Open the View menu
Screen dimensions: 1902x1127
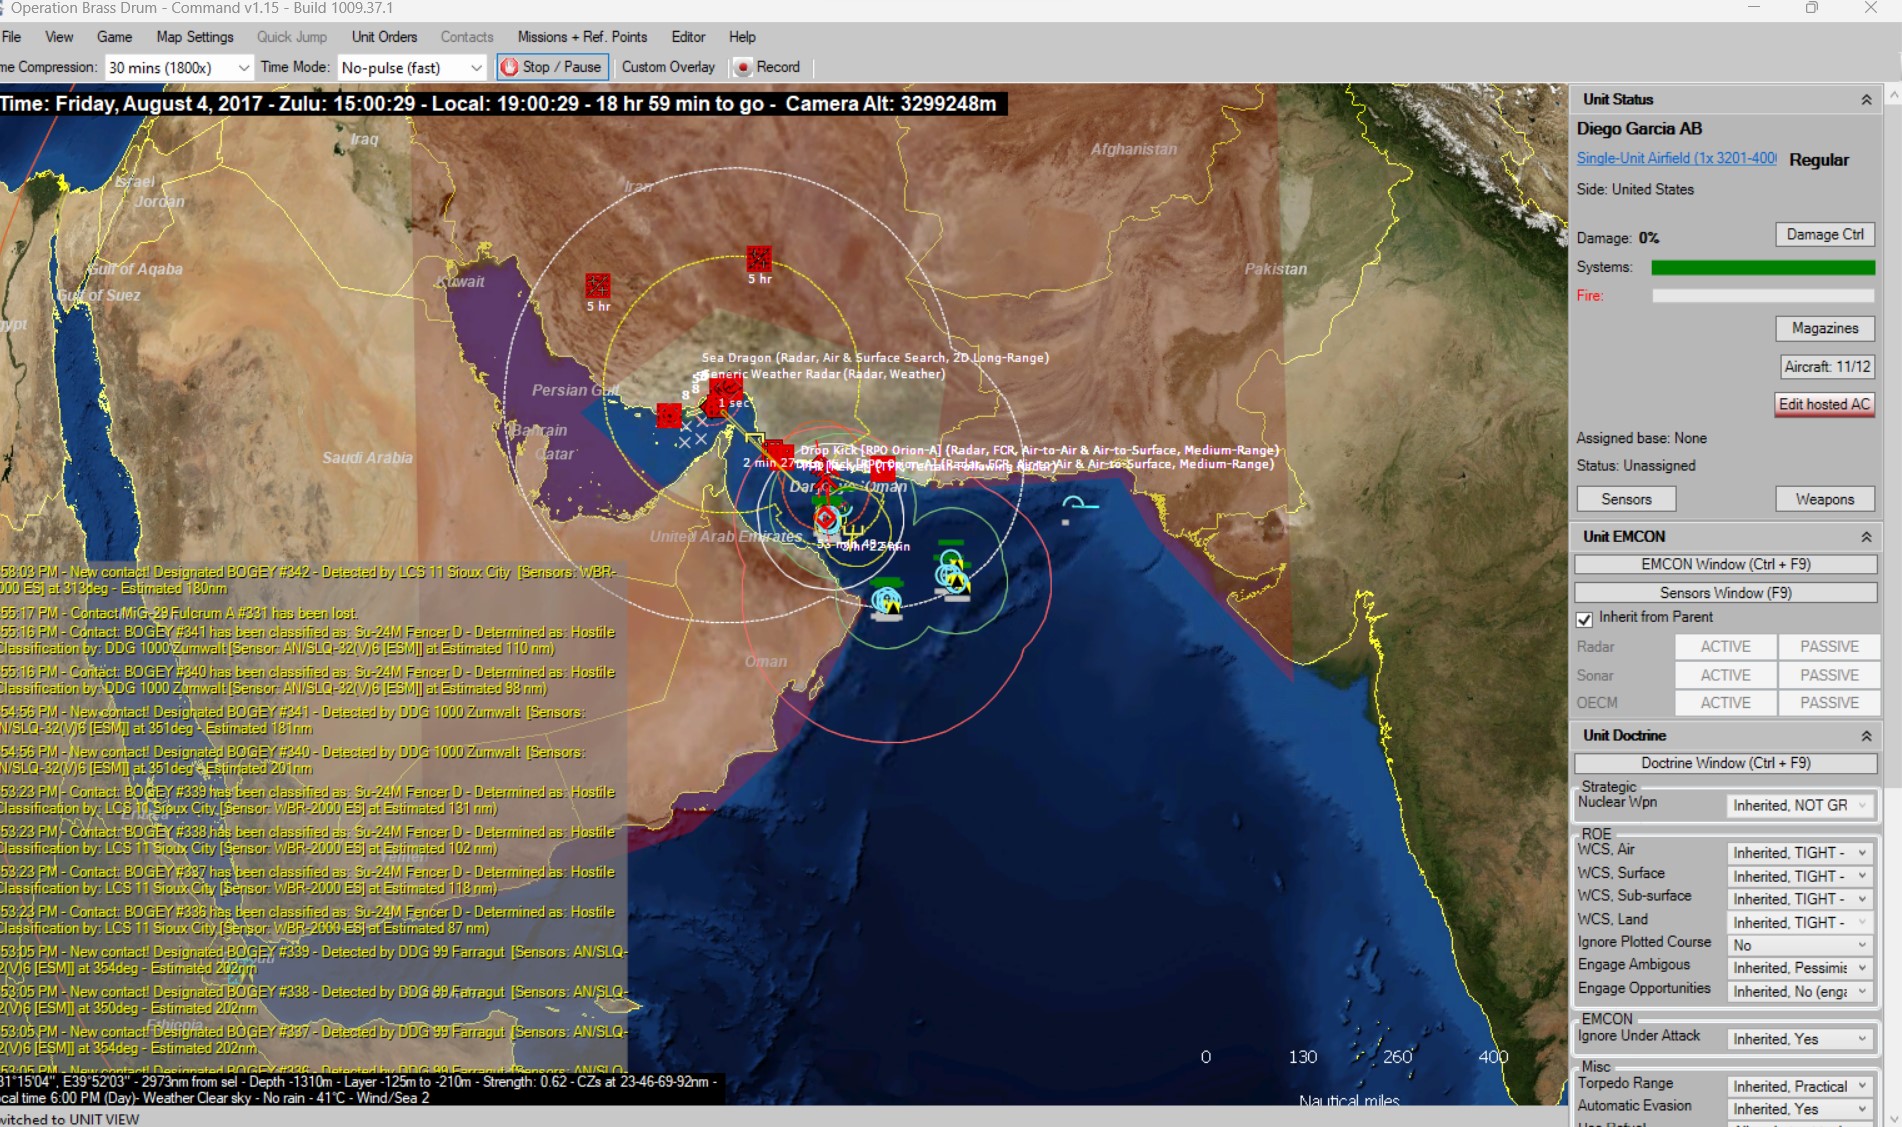[x=59, y=37]
